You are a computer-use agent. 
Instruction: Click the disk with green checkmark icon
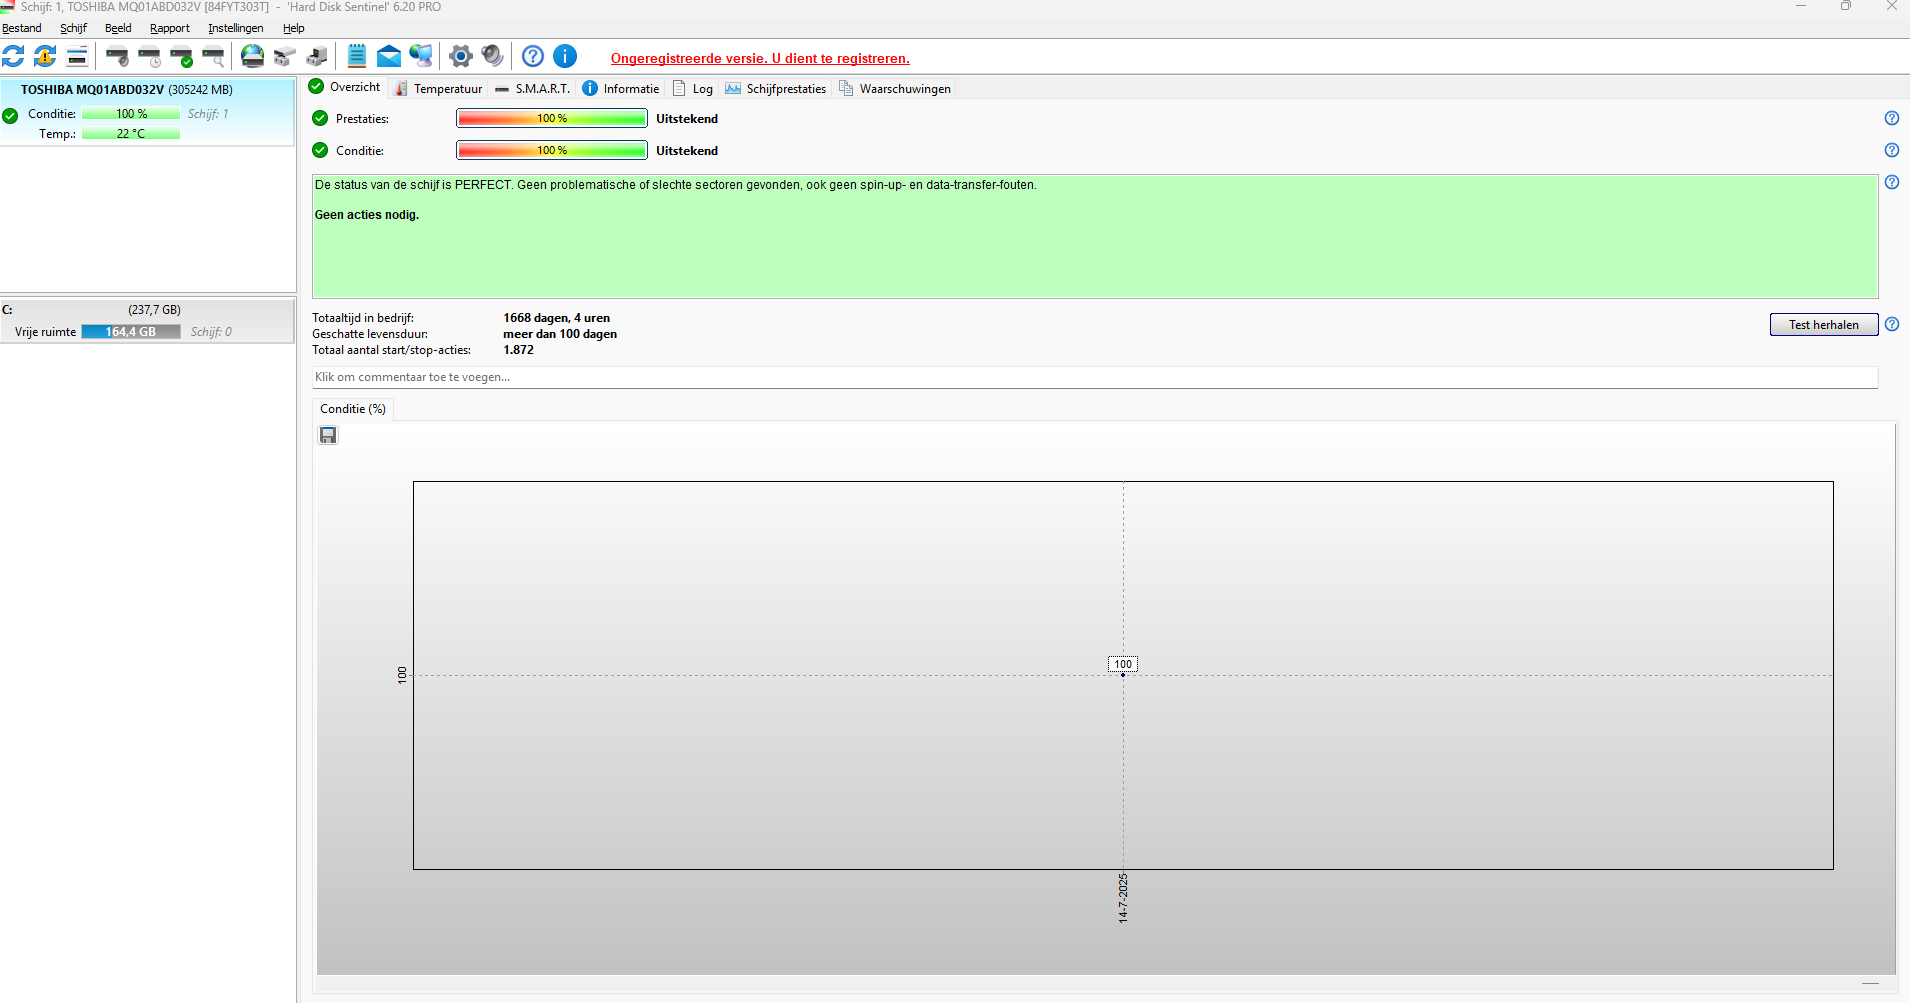click(x=181, y=56)
